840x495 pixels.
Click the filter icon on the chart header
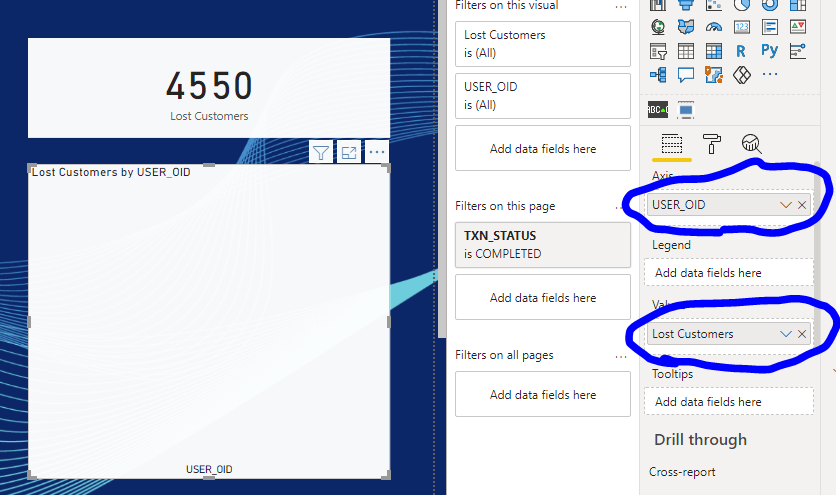click(x=321, y=153)
